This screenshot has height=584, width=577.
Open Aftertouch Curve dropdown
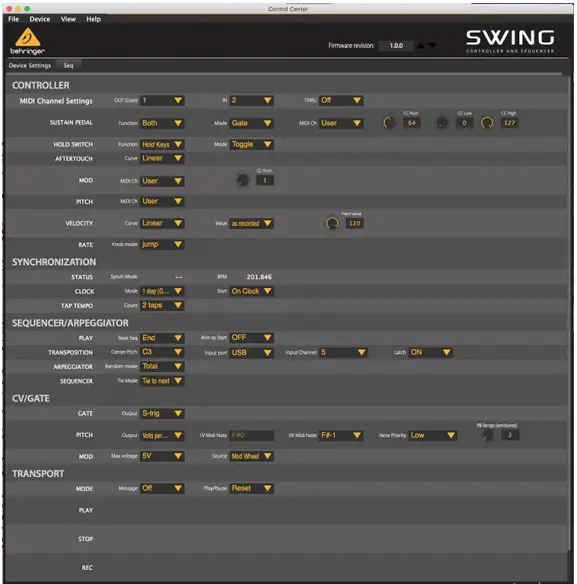coord(162,158)
